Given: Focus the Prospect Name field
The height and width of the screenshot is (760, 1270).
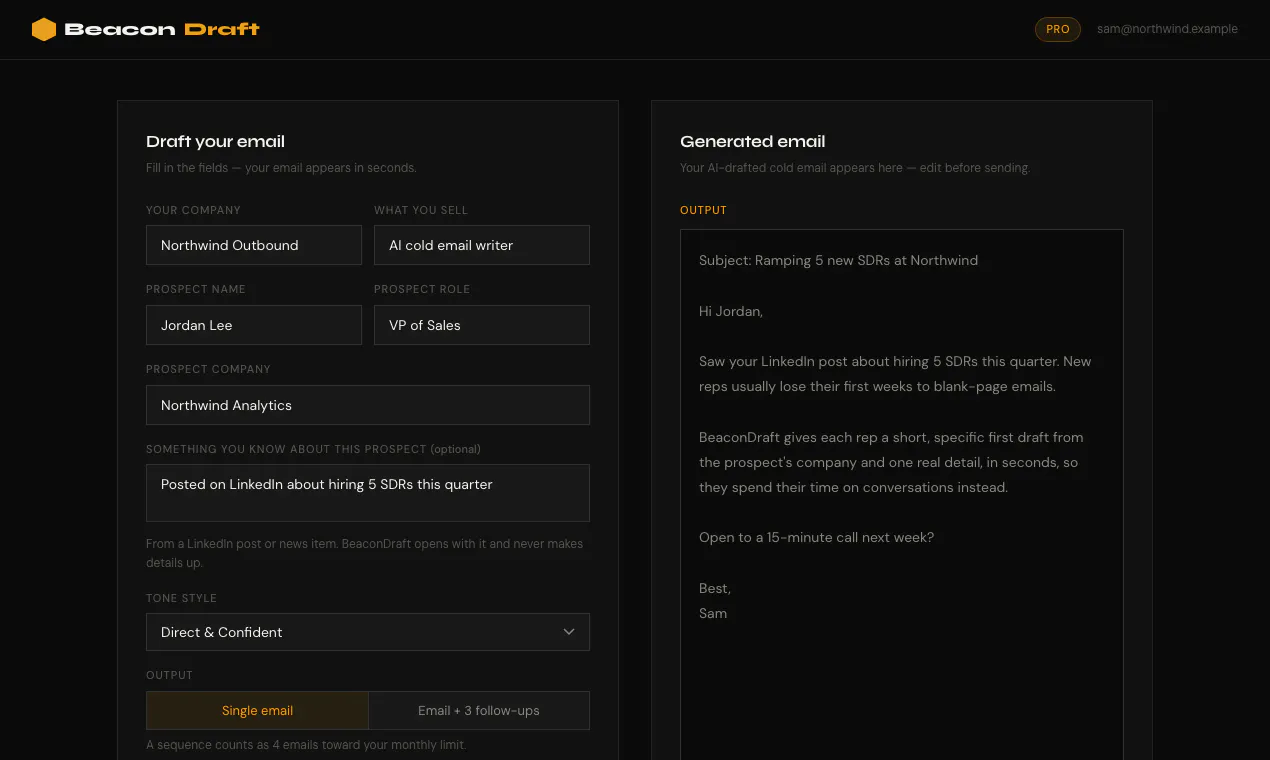Looking at the screenshot, I should [x=254, y=325].
